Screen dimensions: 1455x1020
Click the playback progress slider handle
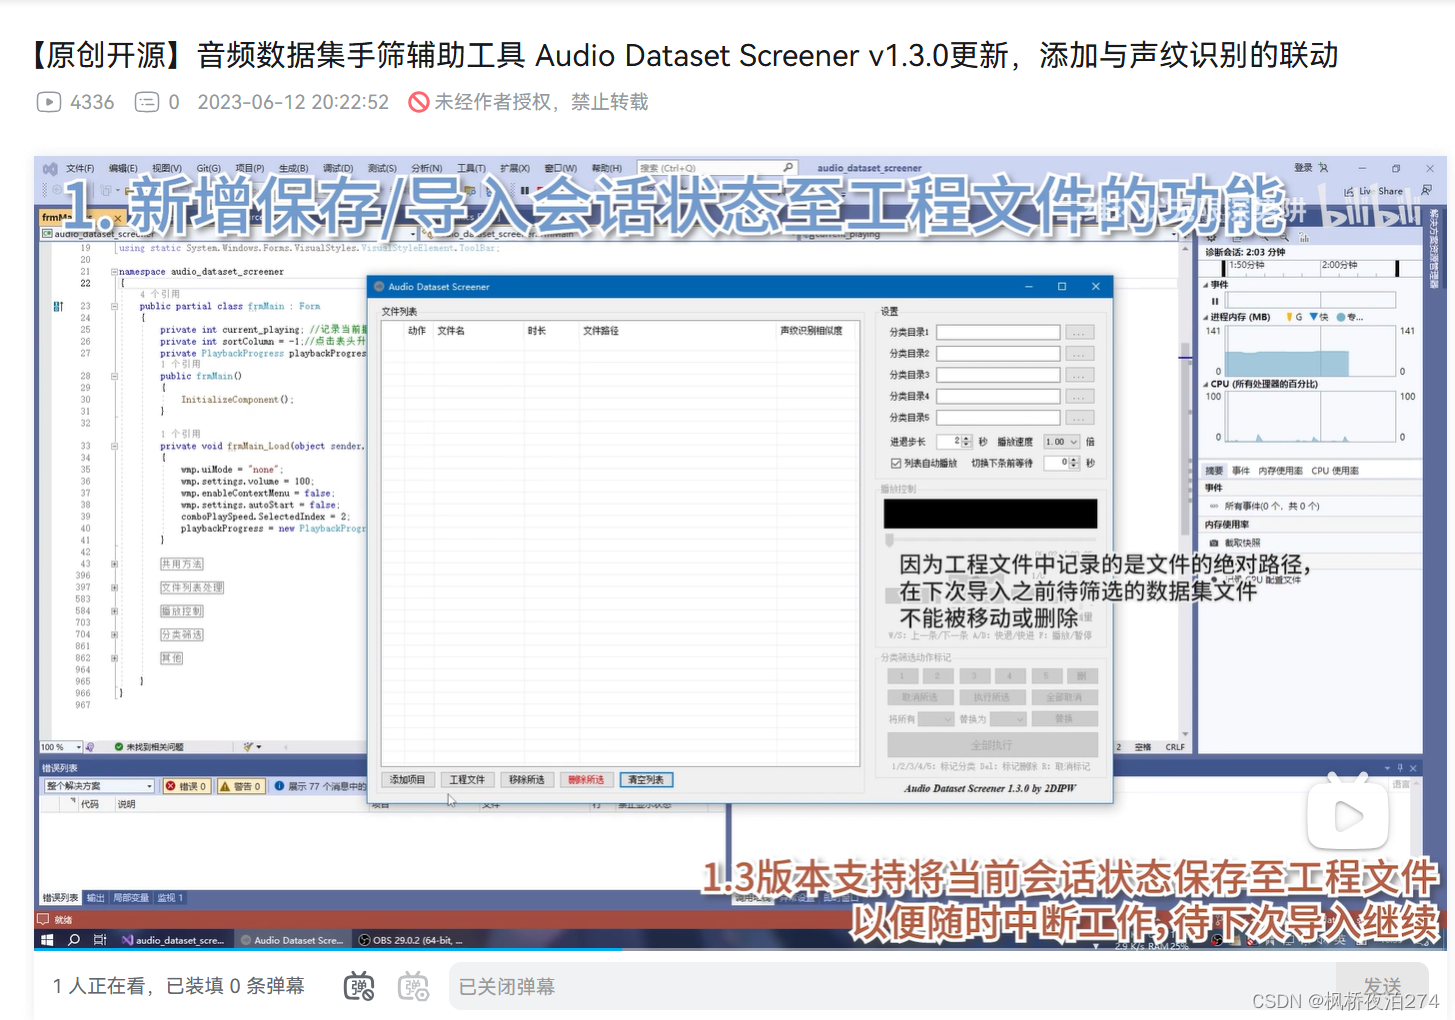point(889,540)
